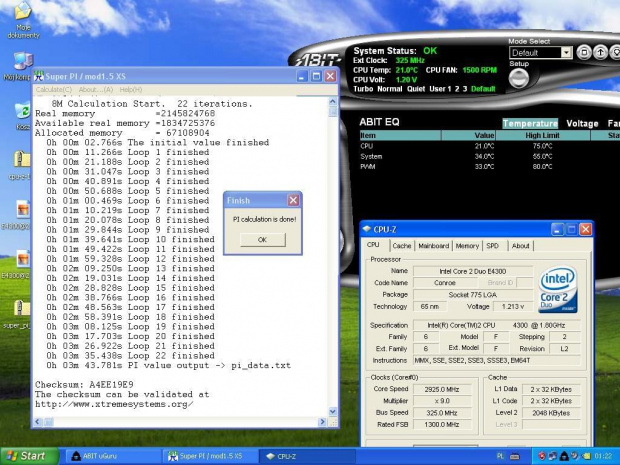Viewport: 620px width, 465px height.
Task: Click Super PI scroll right arrow
Action: coord(323,422)
